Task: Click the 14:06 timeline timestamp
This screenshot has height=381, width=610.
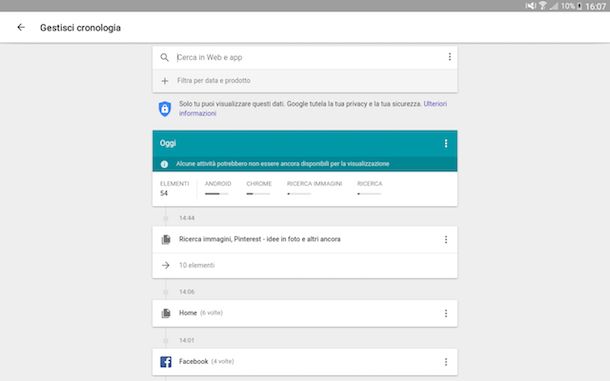Action: [x=187, y=292]
